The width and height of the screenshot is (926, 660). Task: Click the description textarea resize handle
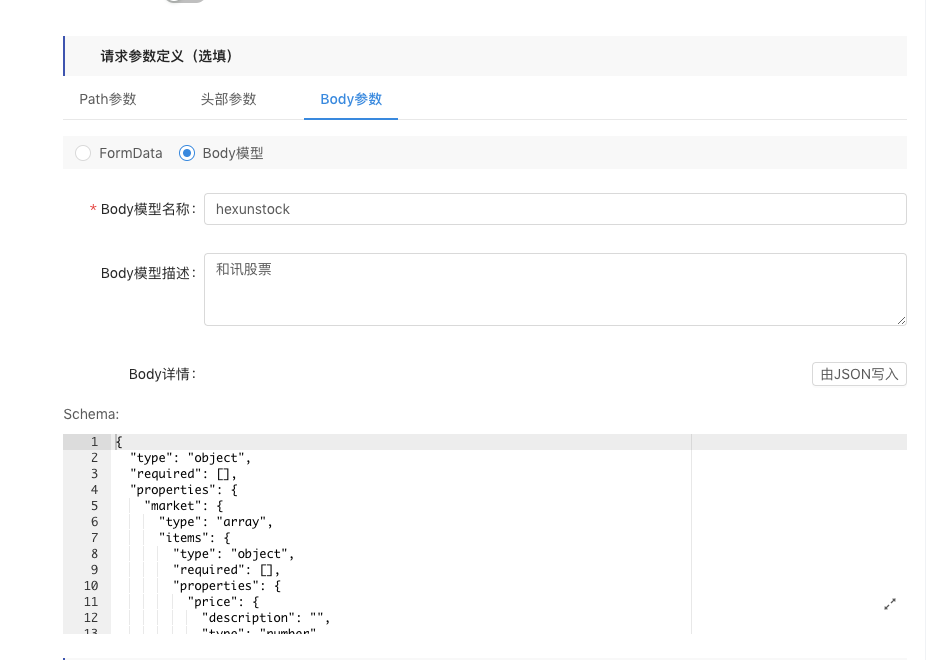[901, 320]
